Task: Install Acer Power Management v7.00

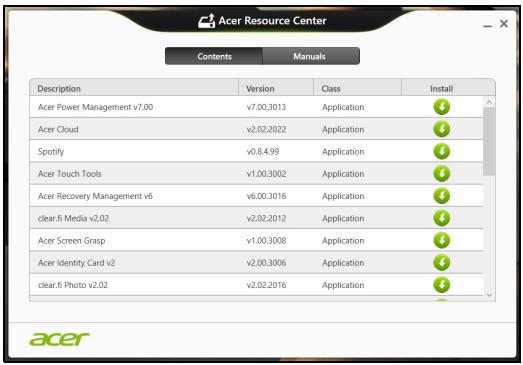Action: [x=442, y=107]
